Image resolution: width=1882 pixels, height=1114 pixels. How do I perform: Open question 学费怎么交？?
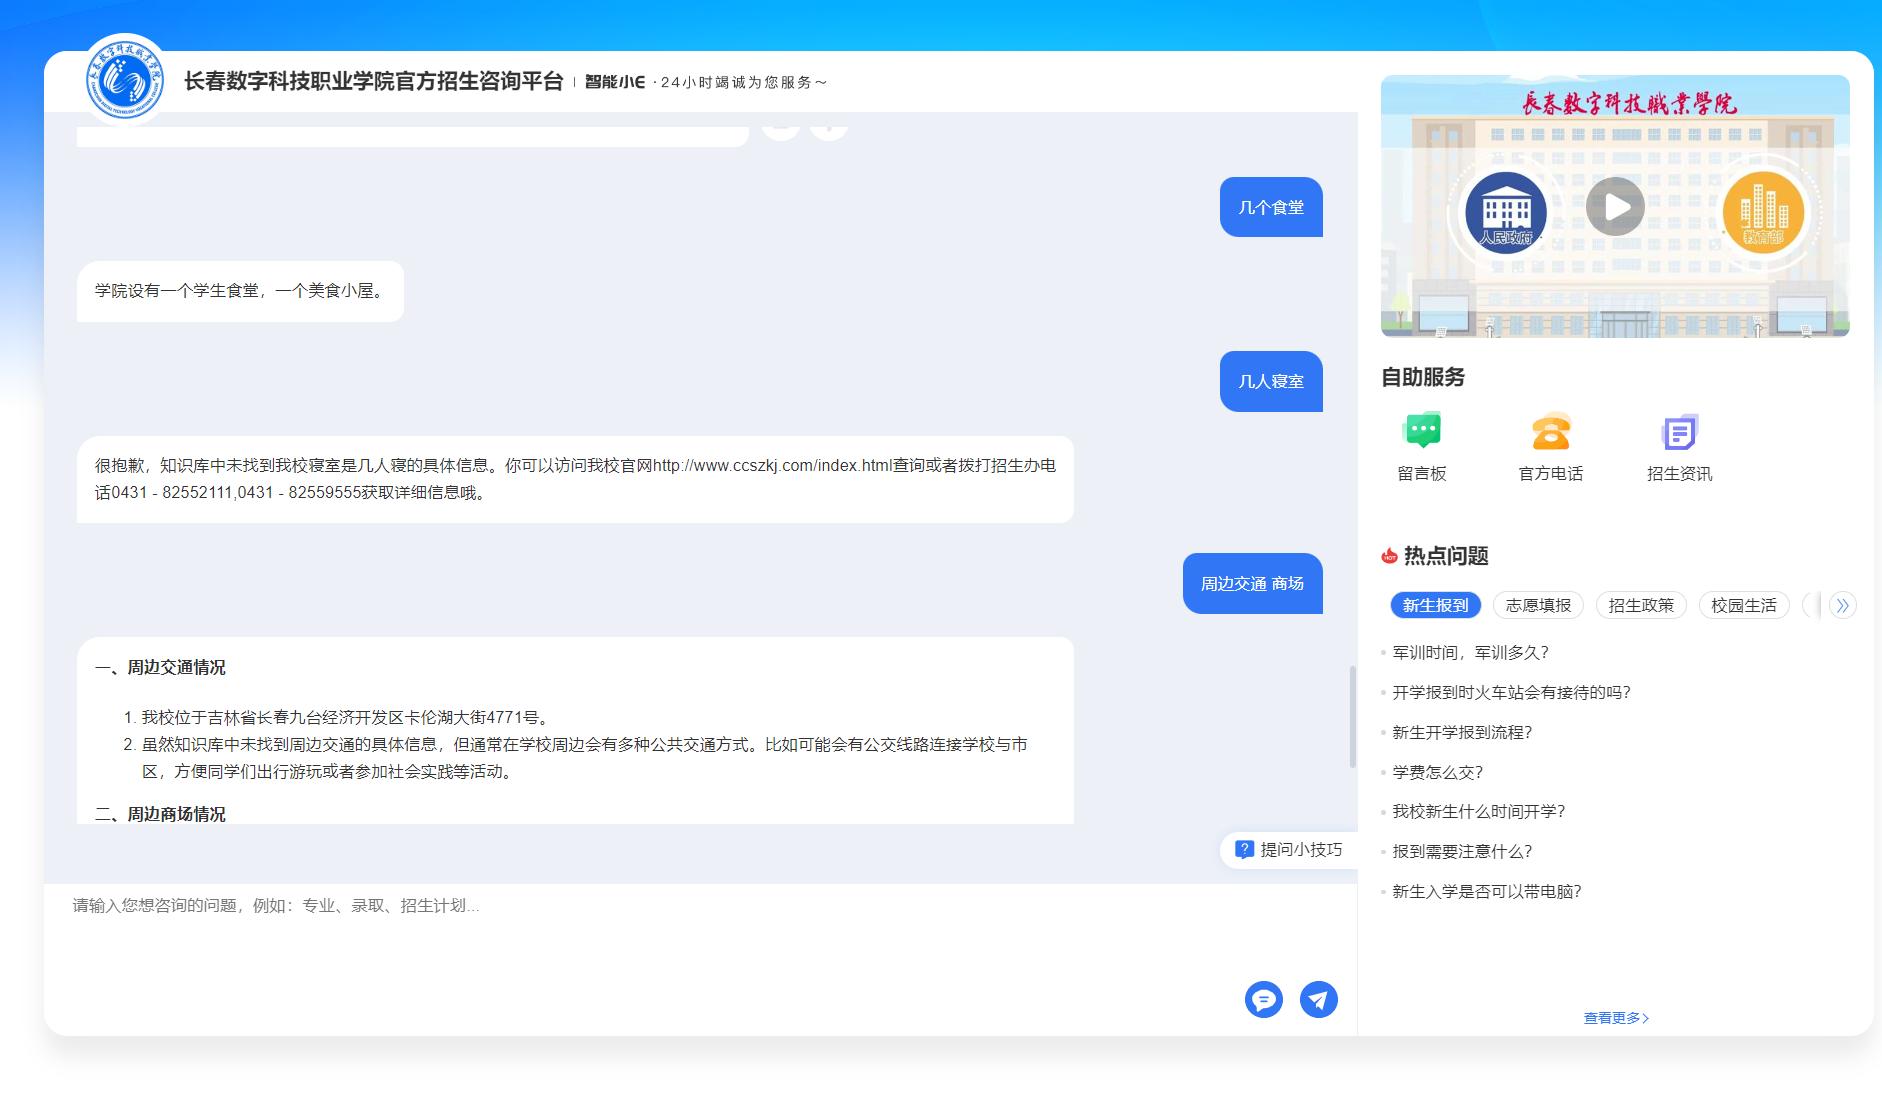pyautogui.click(x=1438, y=773)
